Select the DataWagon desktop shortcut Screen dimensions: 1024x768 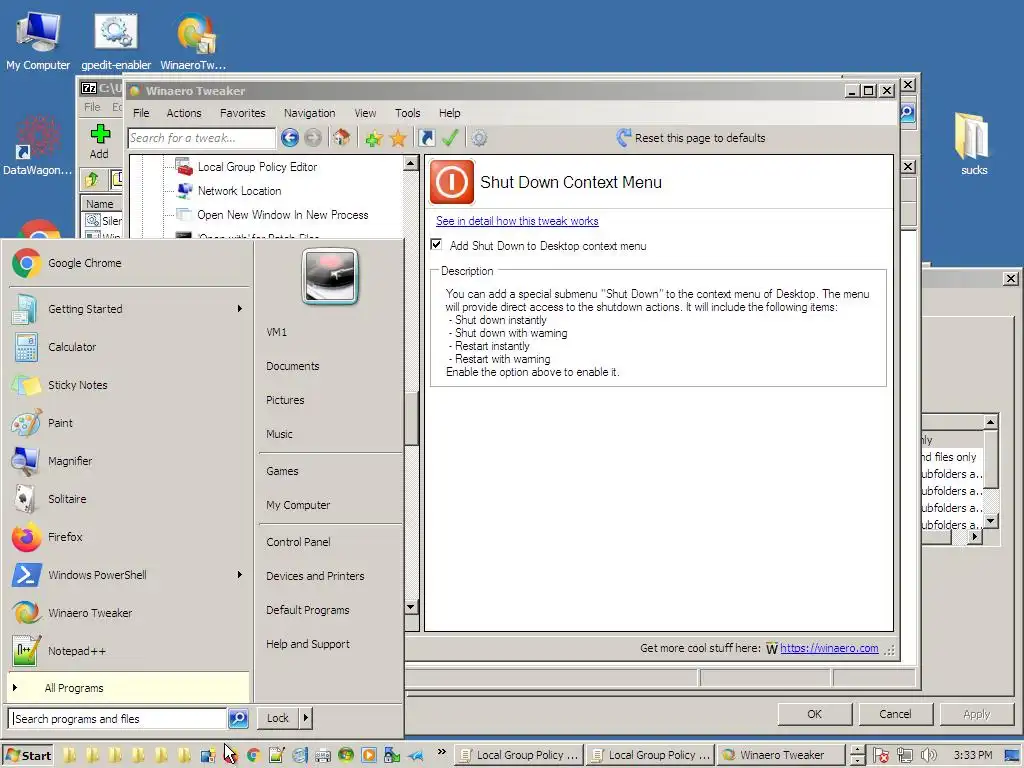click(37, 145)
